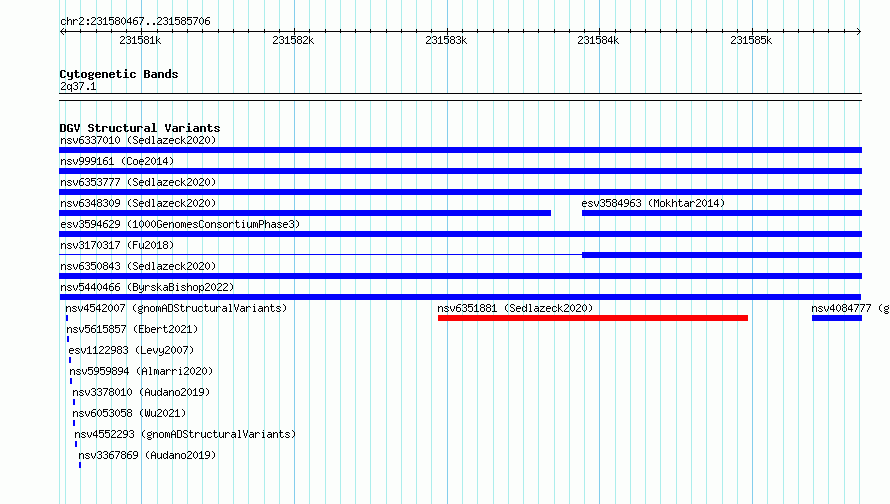Click the 231584k ruler position
This screenshot has height=504, width=890.
click(598, 40)
